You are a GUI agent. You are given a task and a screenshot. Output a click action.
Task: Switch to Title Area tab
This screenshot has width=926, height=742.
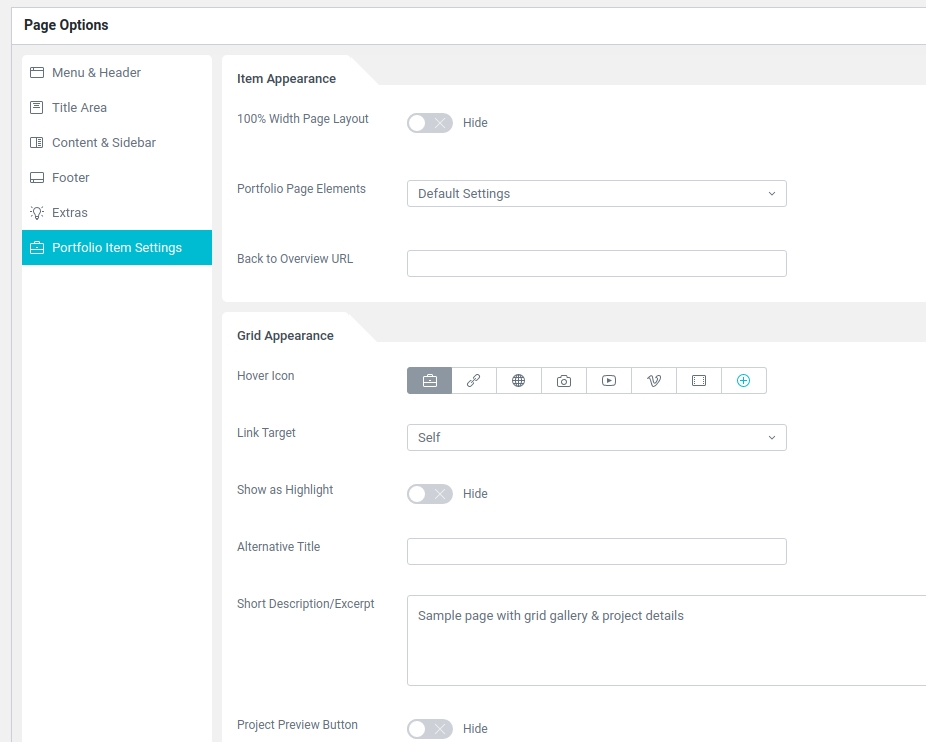[x=79, y=108]
